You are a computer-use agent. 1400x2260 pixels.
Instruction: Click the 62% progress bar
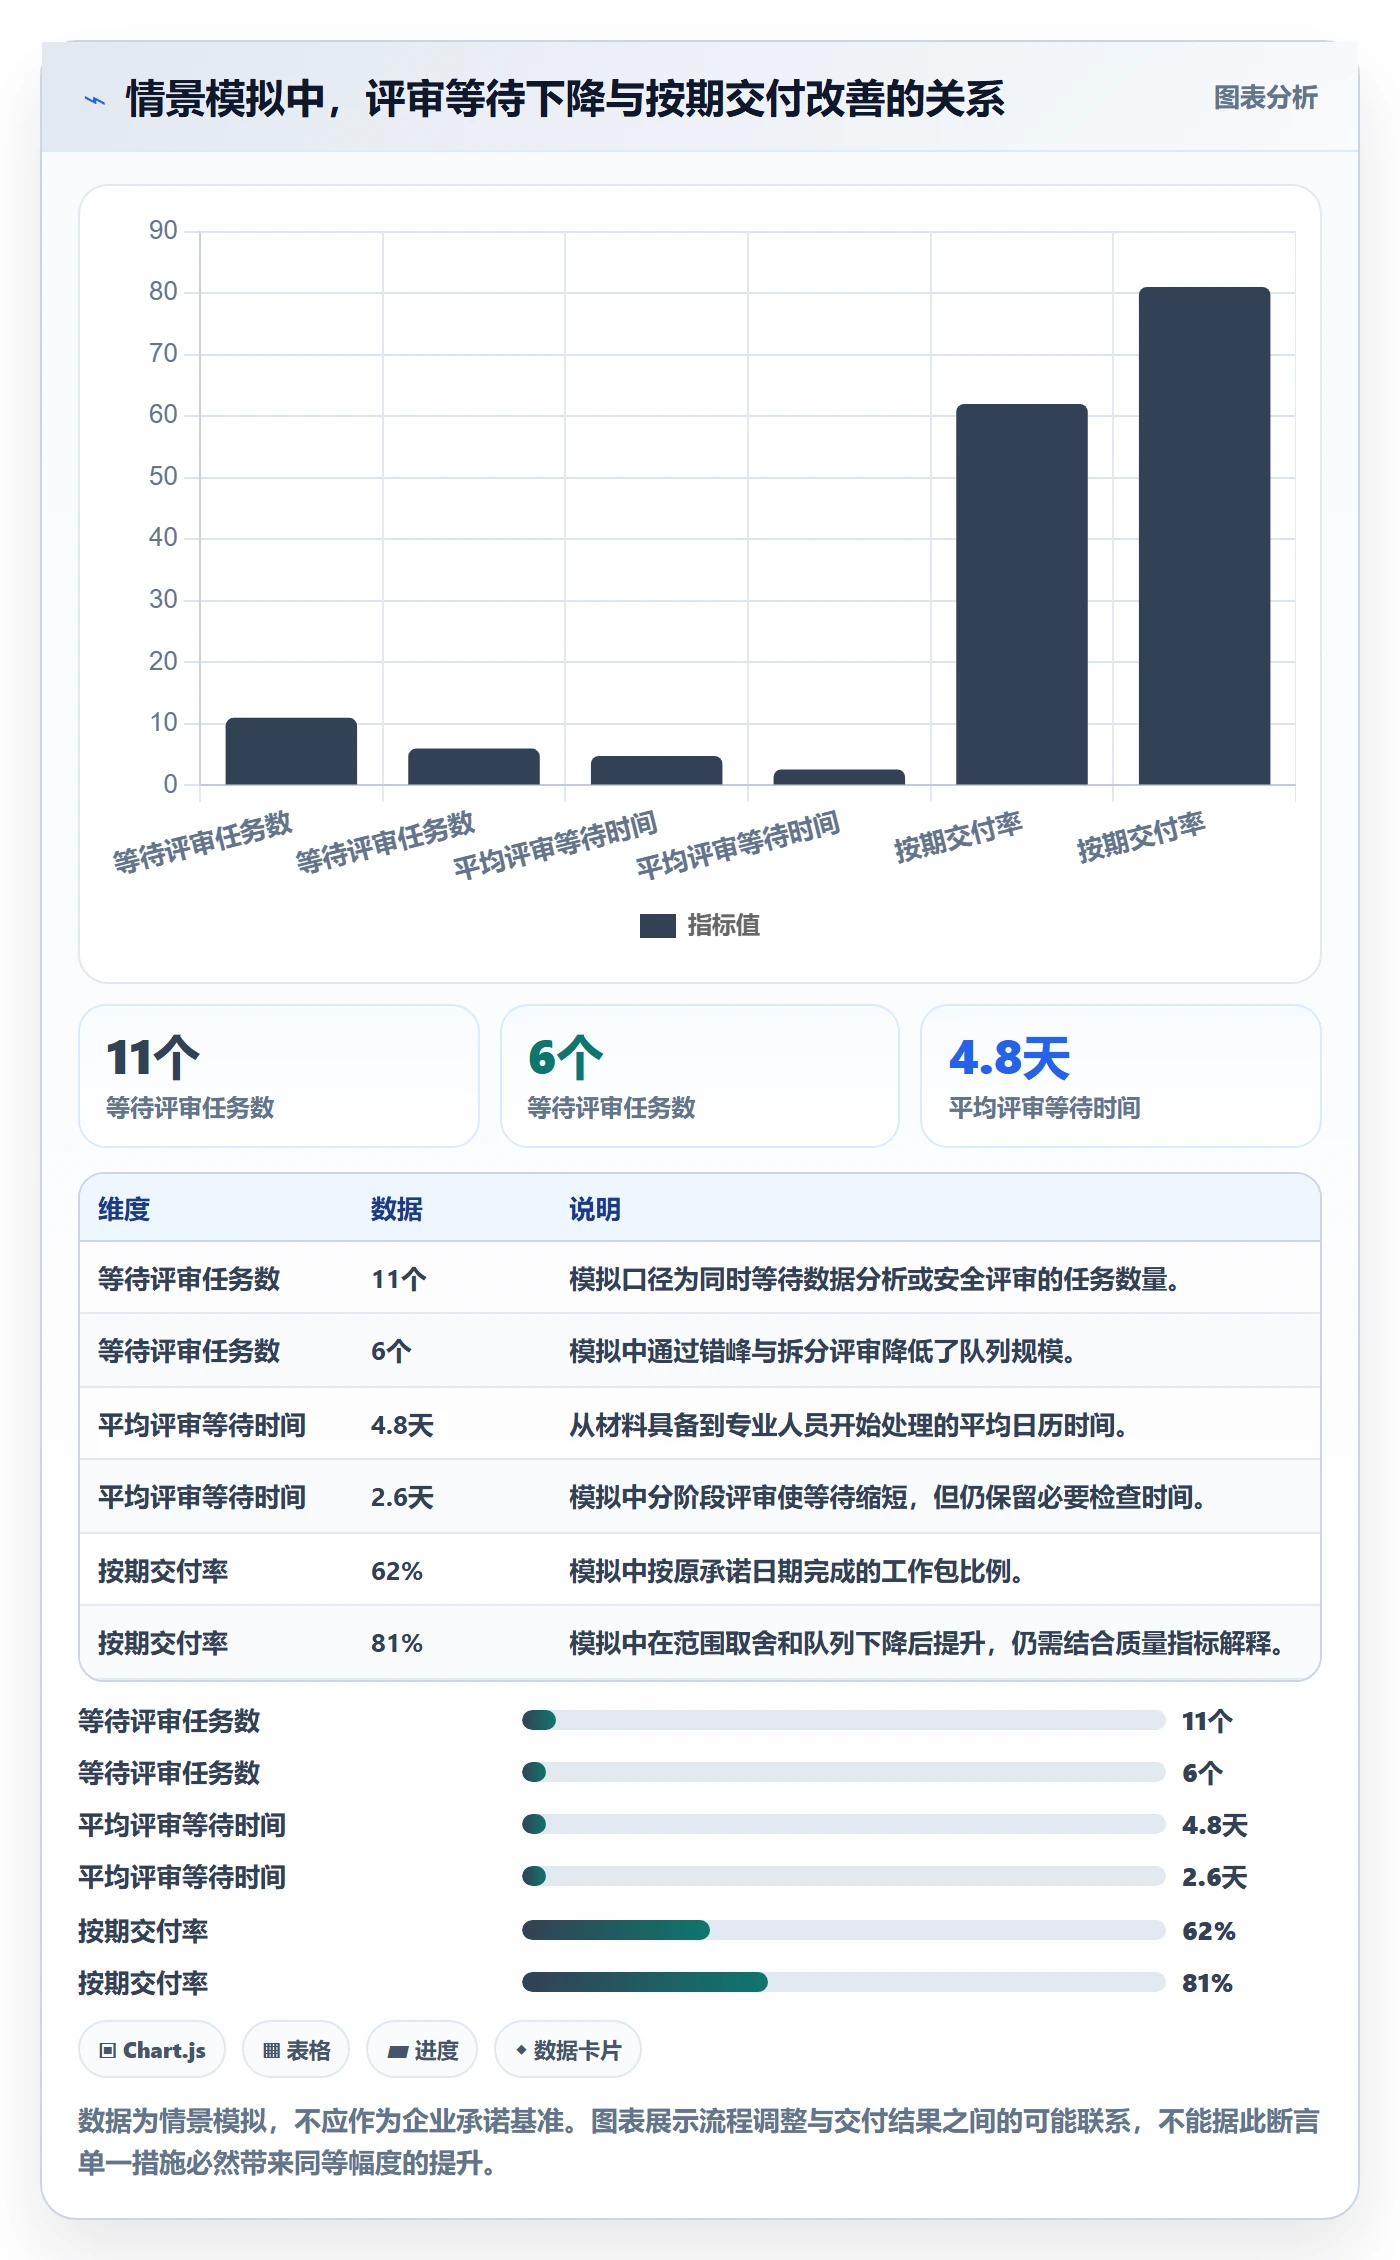tap(843, 1930)
